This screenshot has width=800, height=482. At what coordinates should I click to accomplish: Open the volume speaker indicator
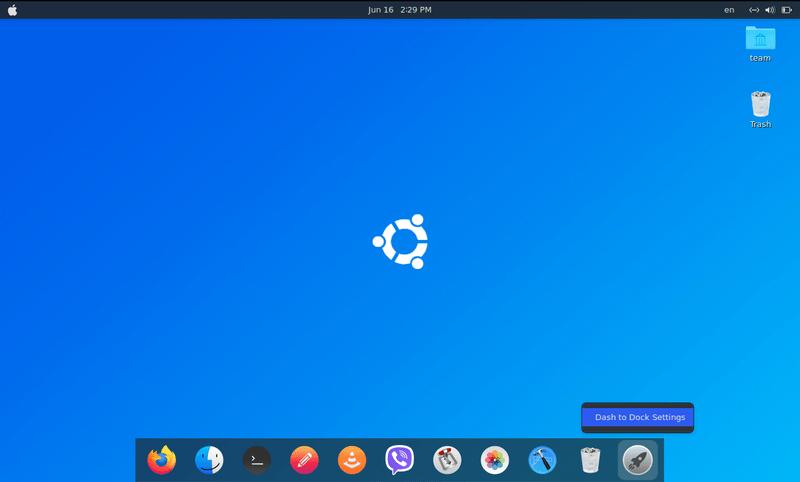pos(769,10)
